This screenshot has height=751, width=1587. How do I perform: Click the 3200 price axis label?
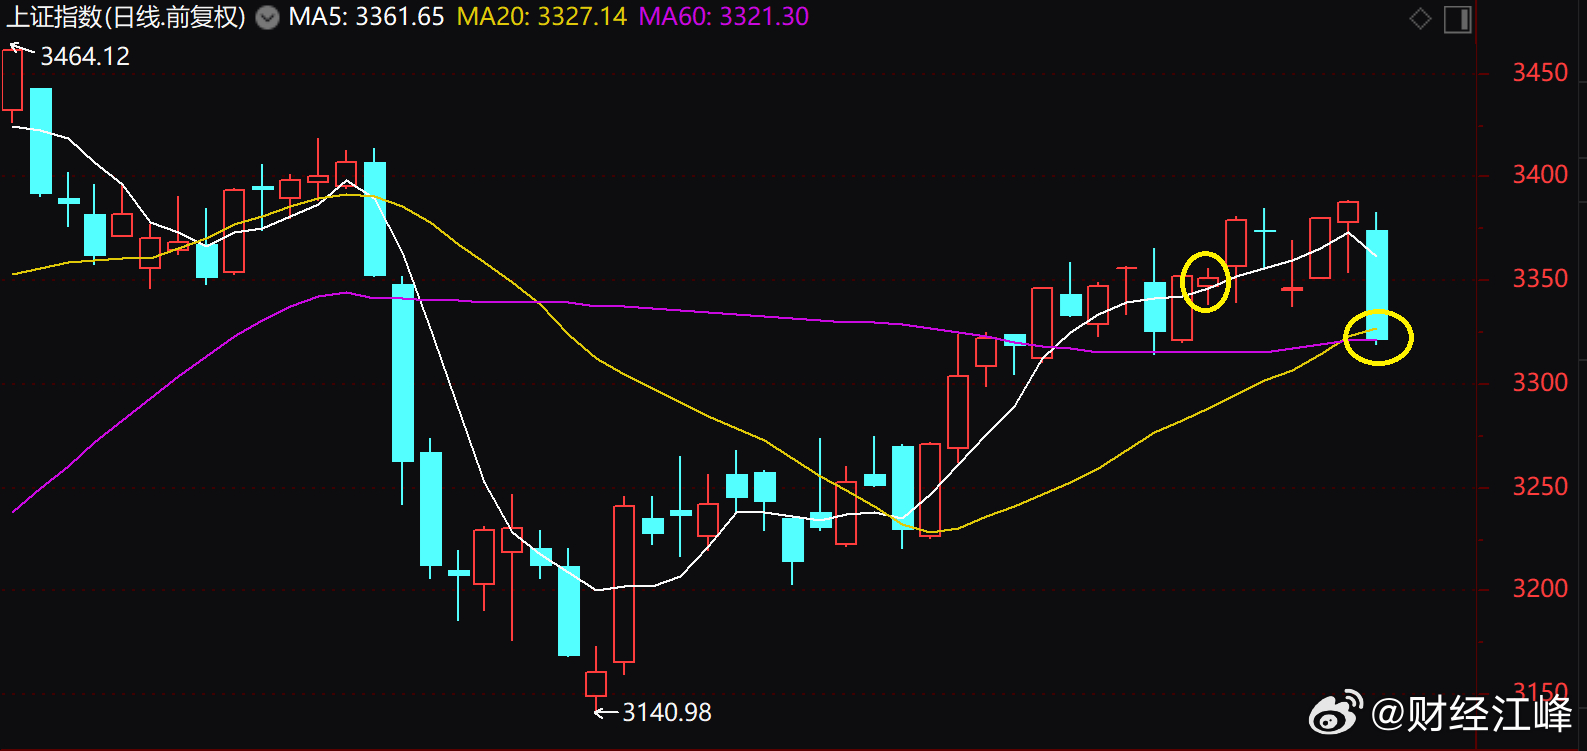[1540, 589]
